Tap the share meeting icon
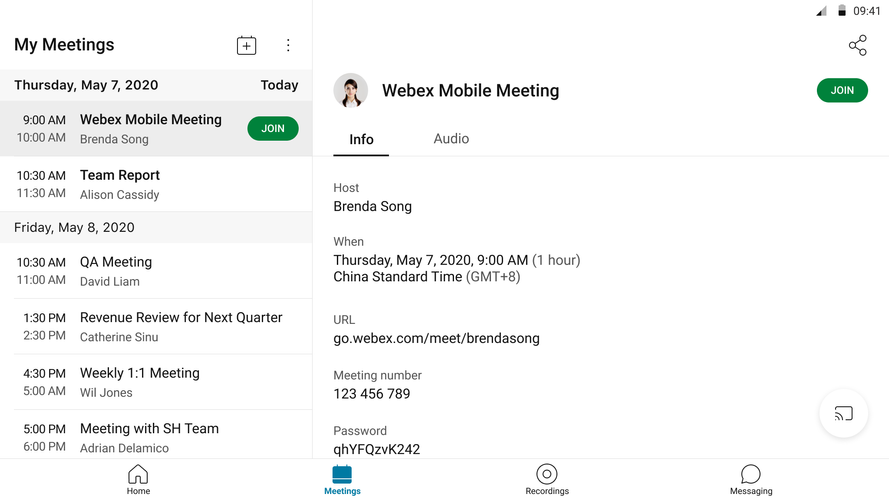The width and height of the screenshot is (889, 500). point(857,45)
